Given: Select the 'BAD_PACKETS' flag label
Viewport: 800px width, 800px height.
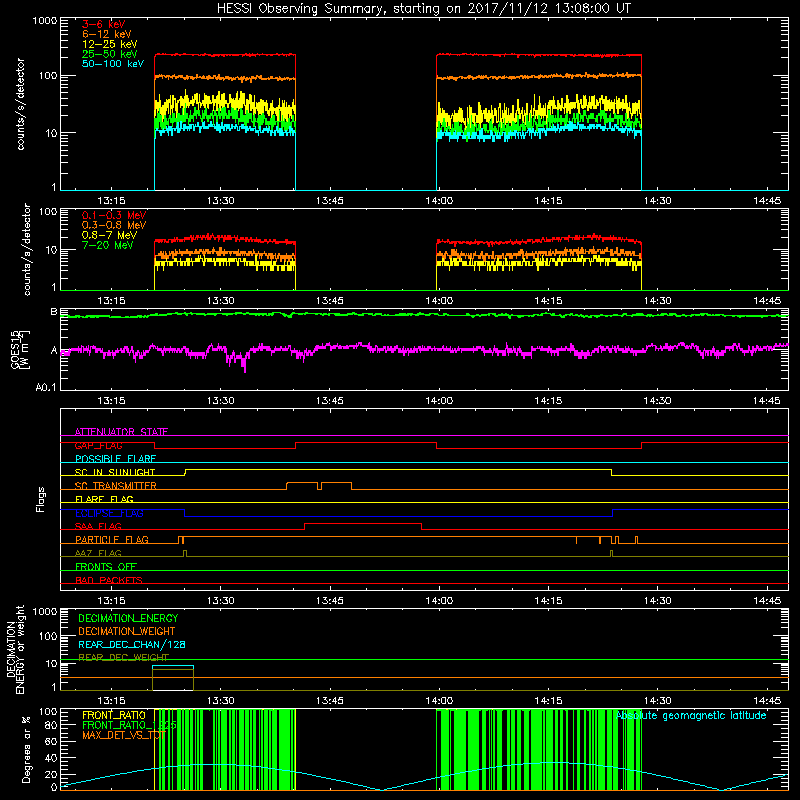Looking at the screenshot, I should (109, 580).
